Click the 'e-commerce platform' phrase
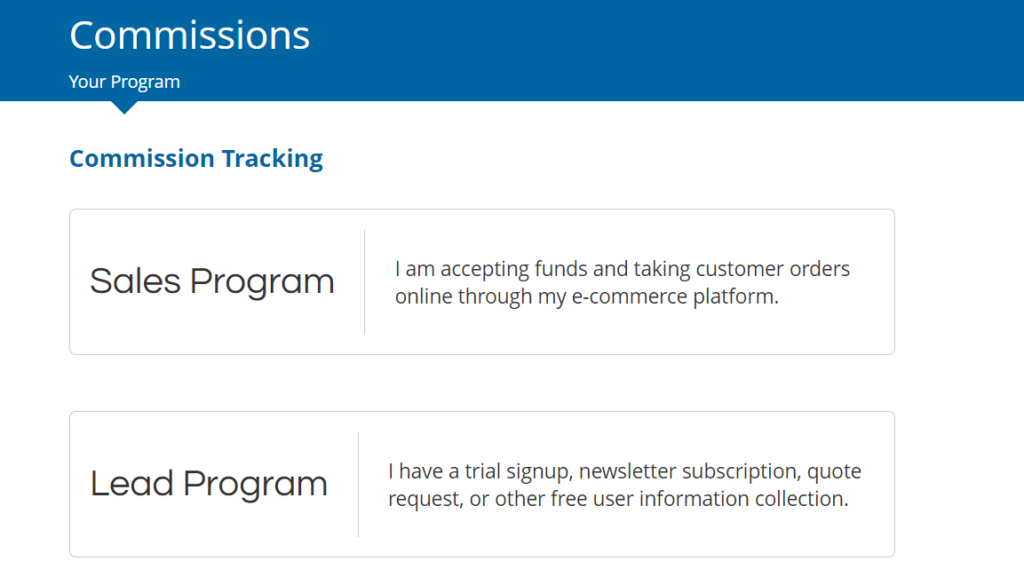This screenshot has width=1024, height=577. click(675, 296)
